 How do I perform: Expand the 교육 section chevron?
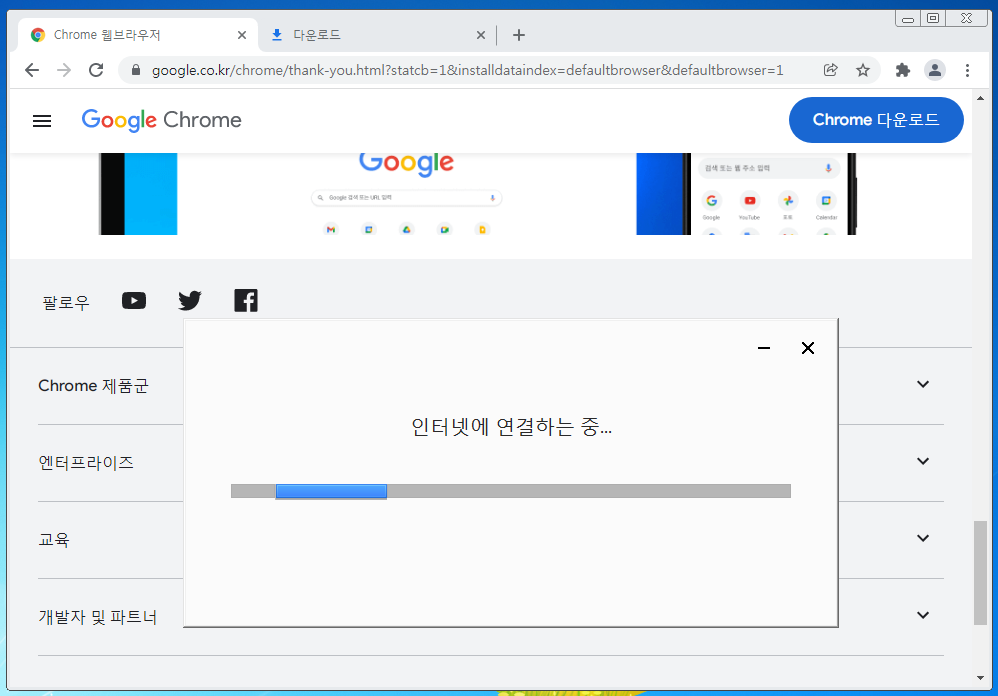tap(923, 538)
